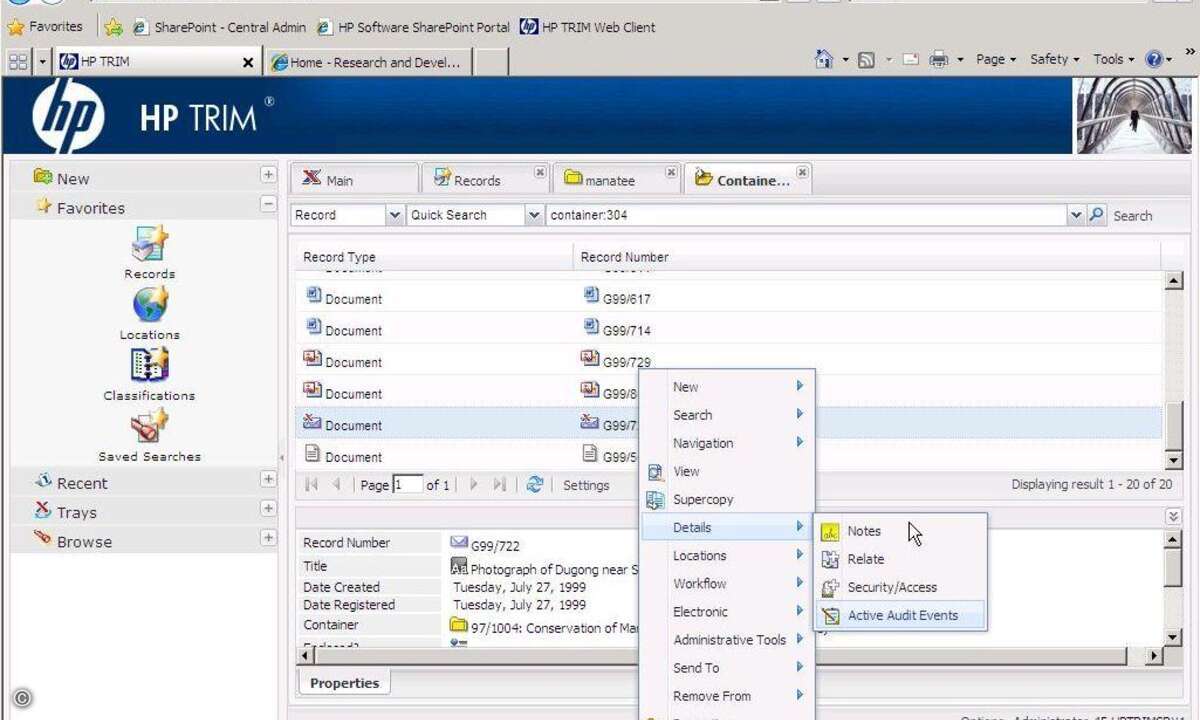1200x720 pixels.
Task: Click Add to Favorites star icon
Action: (x=114, y=28)
